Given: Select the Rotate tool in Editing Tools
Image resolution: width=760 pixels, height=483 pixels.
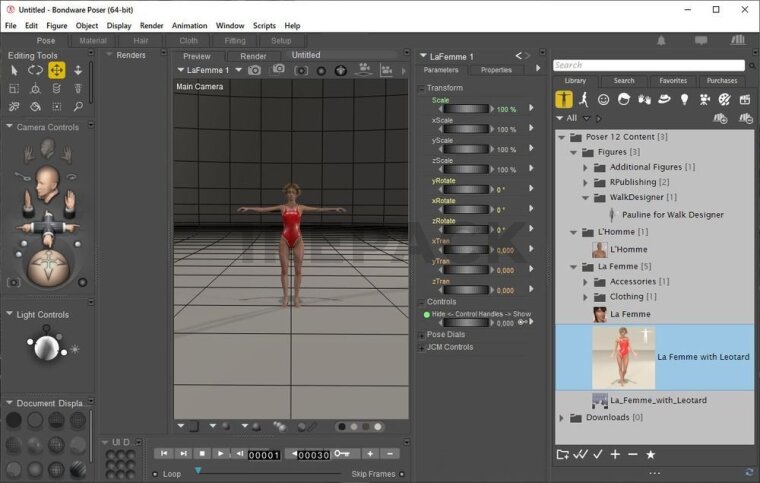Looking at the screenshot, I should [x=35, y=70].
